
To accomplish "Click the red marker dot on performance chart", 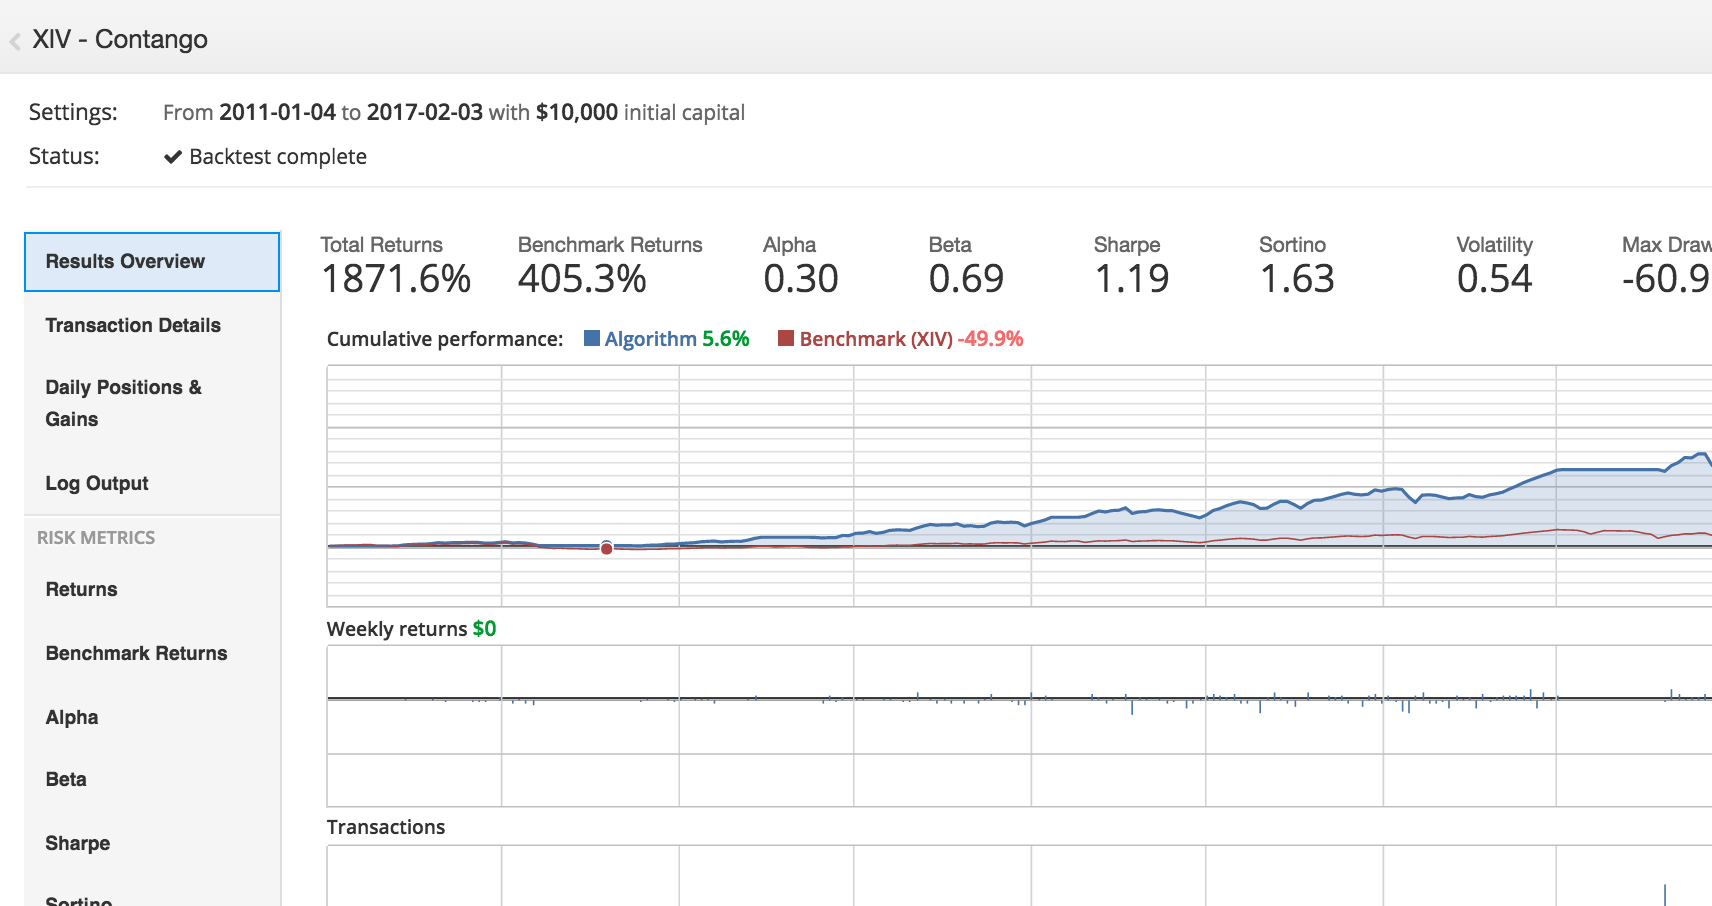I will 606,548.
